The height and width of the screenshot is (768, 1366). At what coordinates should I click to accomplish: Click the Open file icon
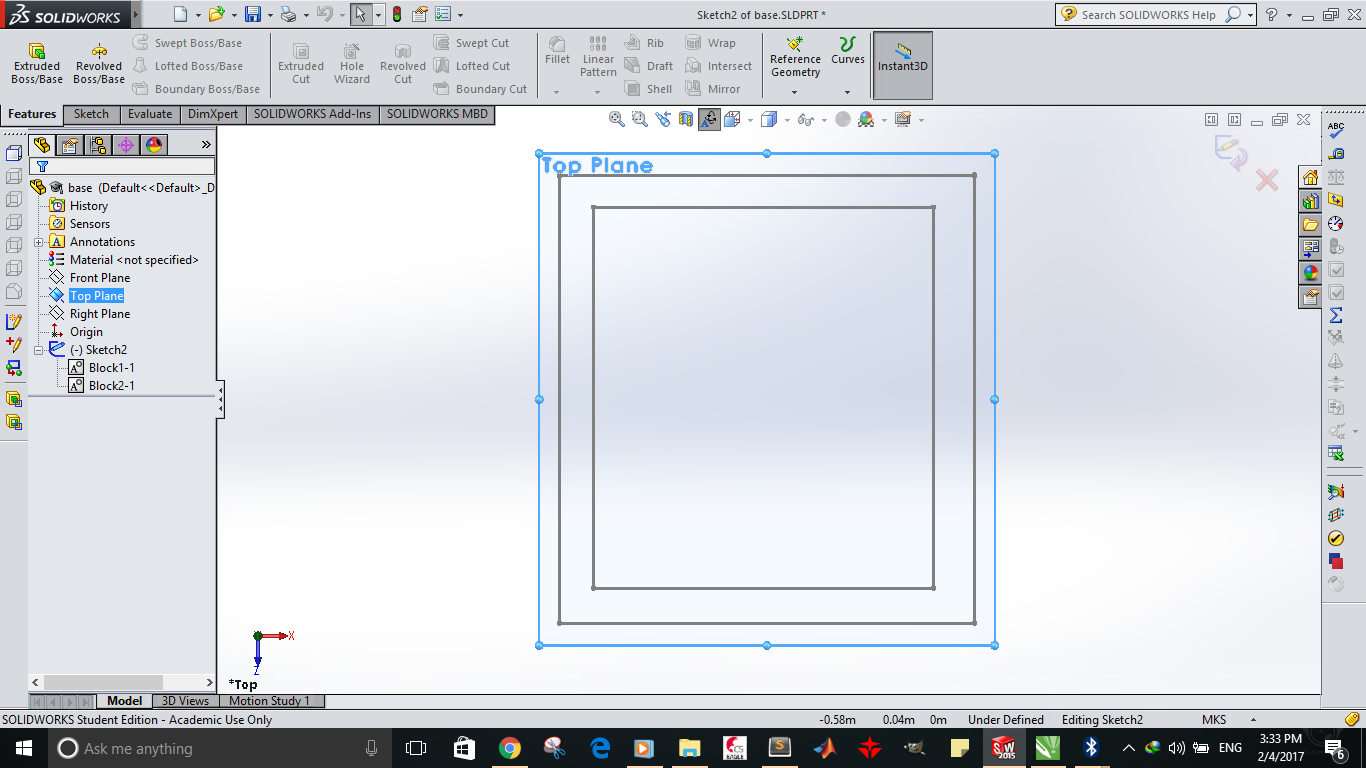pos(215,14)
